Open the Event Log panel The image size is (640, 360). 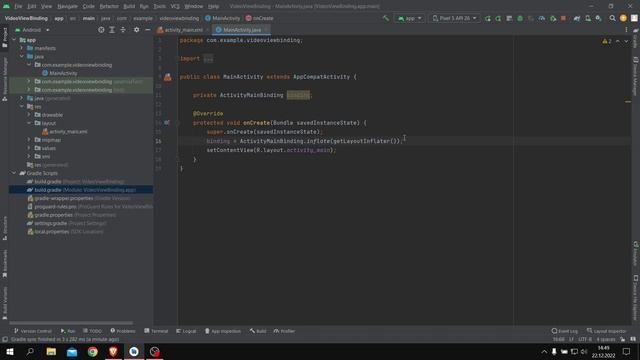pyautogui.click(x=564, y=331)
